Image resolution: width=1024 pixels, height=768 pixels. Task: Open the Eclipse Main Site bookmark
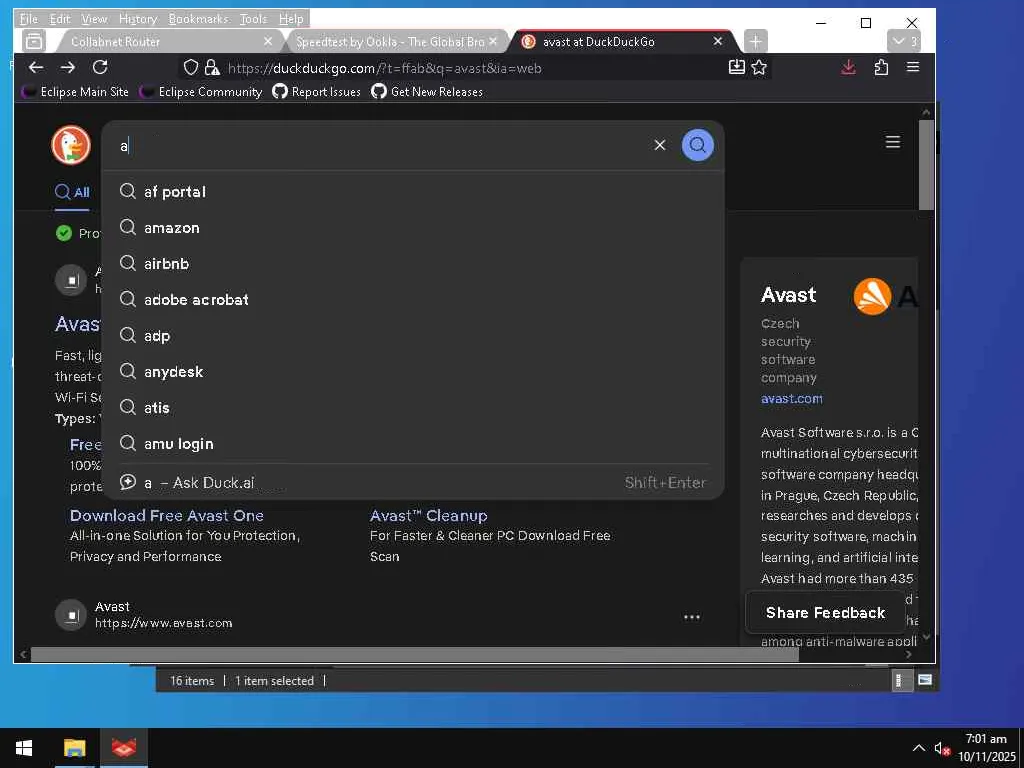pos(75,91)
